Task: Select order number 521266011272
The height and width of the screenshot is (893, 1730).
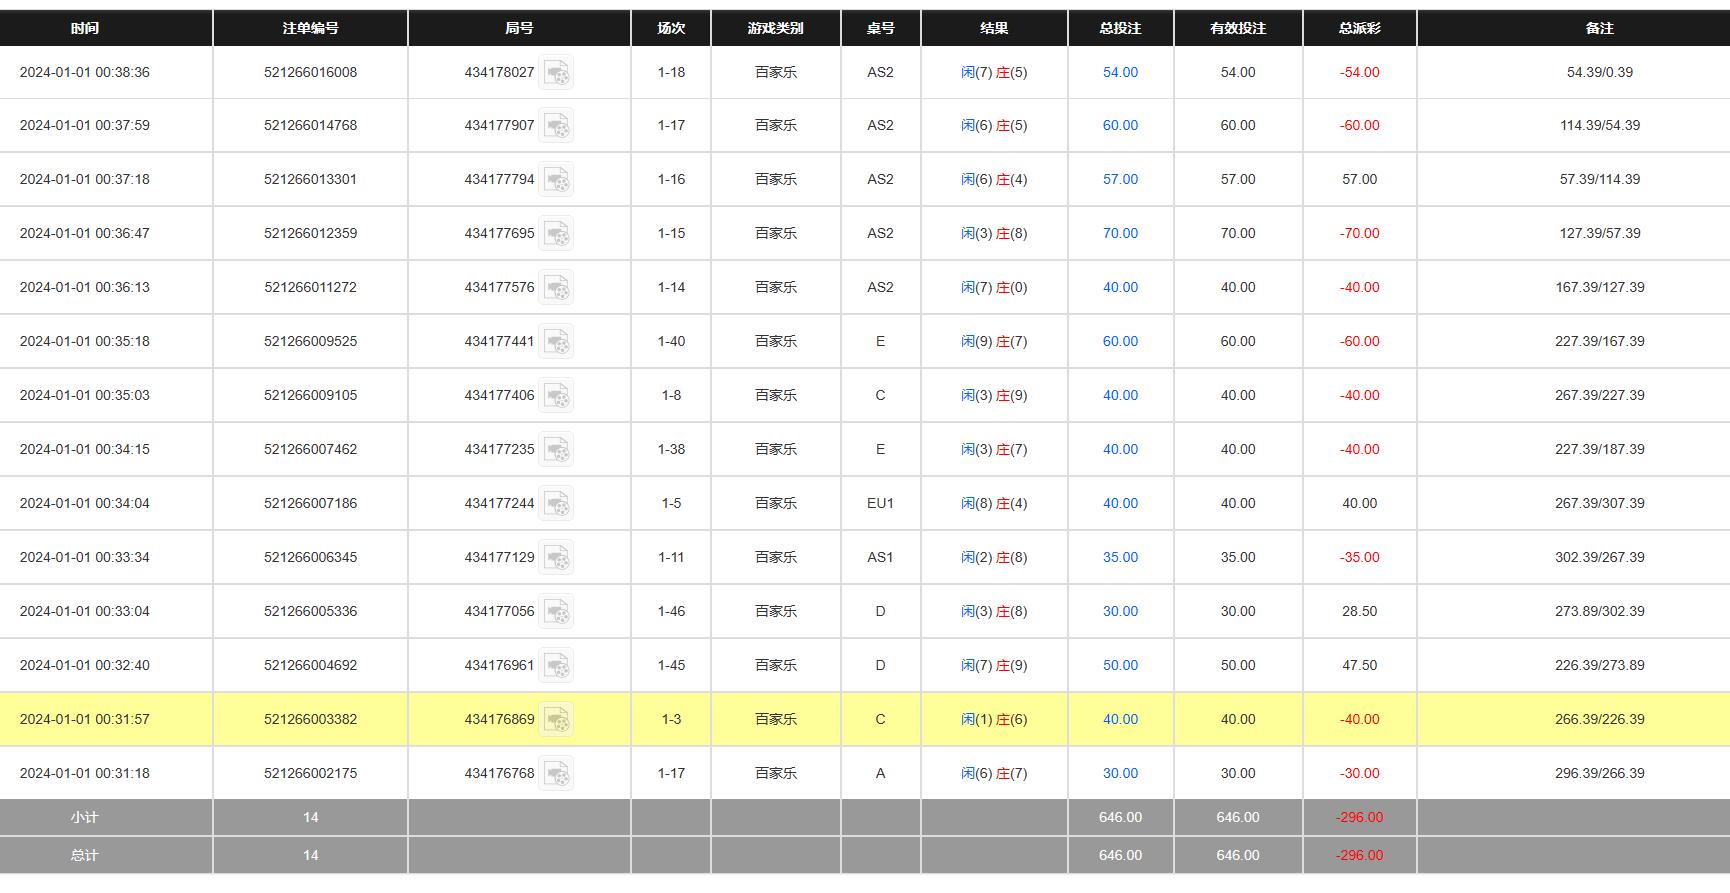Action: (x=311, y=287)
